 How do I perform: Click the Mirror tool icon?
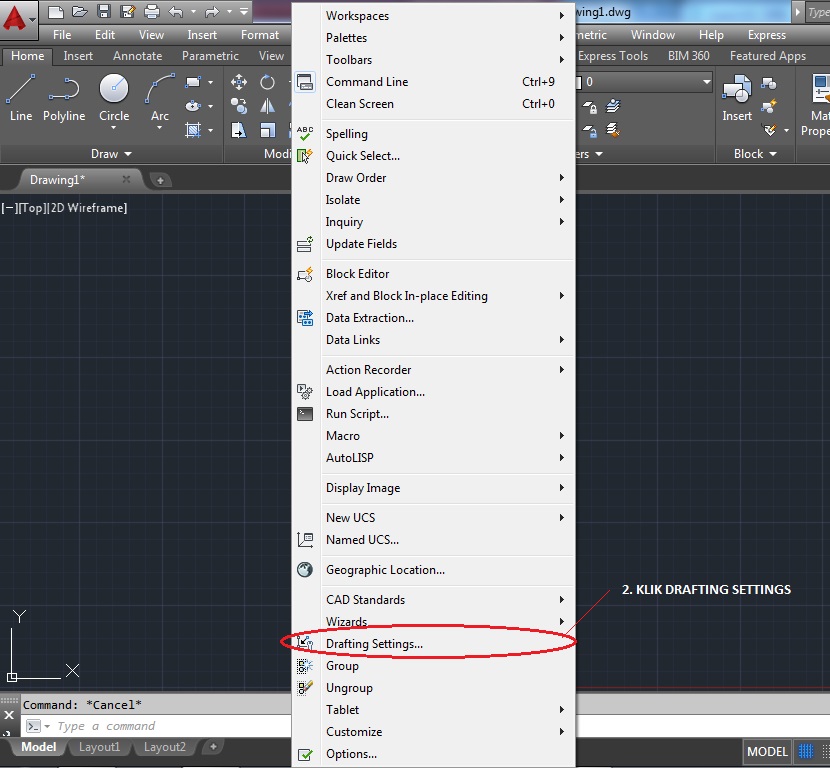[x=267, y=107]
